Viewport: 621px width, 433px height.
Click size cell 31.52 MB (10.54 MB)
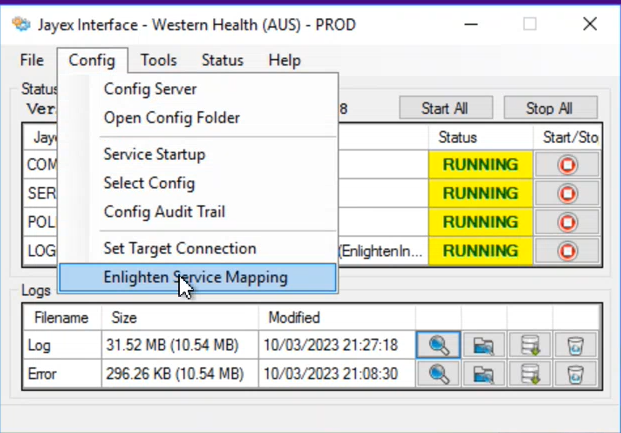(x=180, y=345)
